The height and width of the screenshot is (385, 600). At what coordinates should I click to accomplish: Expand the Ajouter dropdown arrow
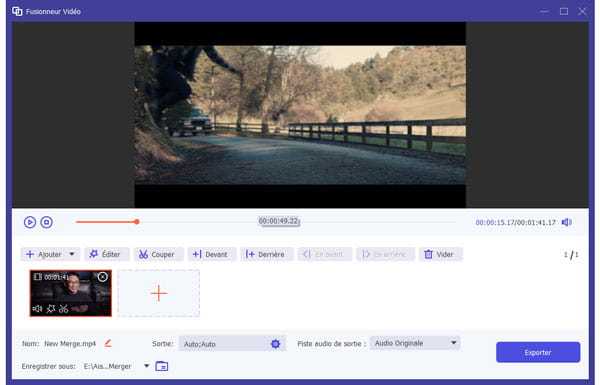tap(72, 254)
